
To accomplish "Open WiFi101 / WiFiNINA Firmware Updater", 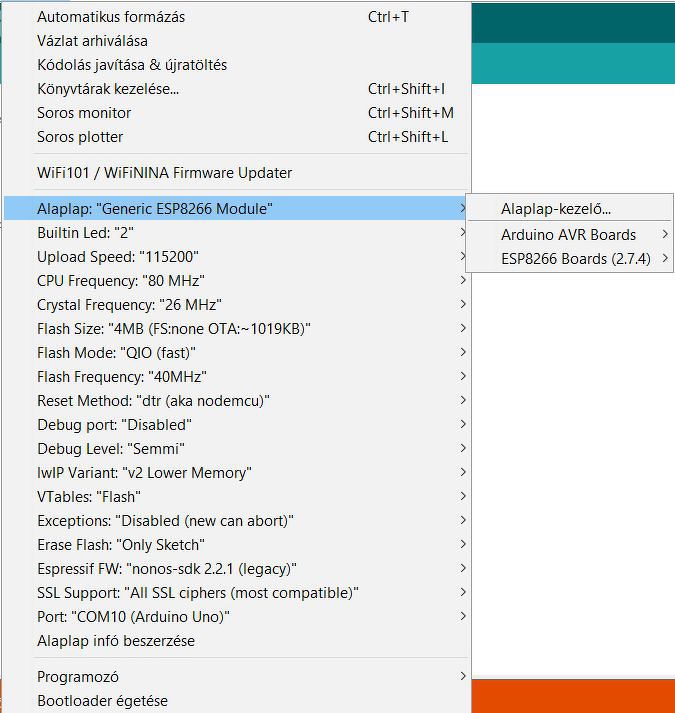I will pos(165,173).
